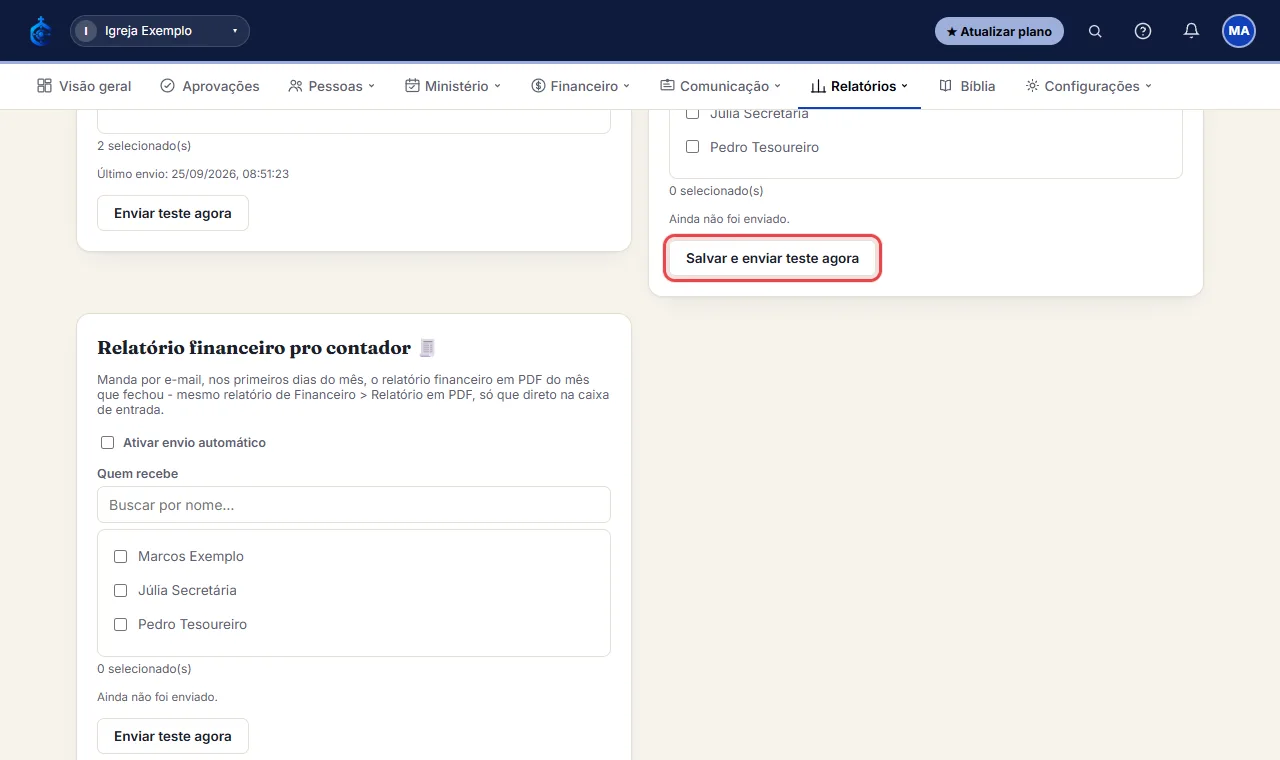Click the Último envio timestamp text
This screenshot has height=760, width=1280.
193,174
